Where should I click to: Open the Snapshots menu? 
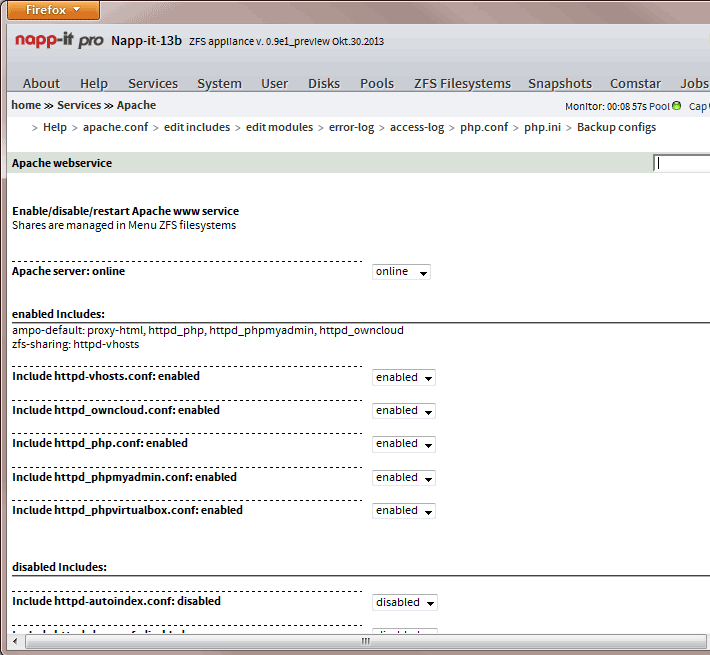560,84
